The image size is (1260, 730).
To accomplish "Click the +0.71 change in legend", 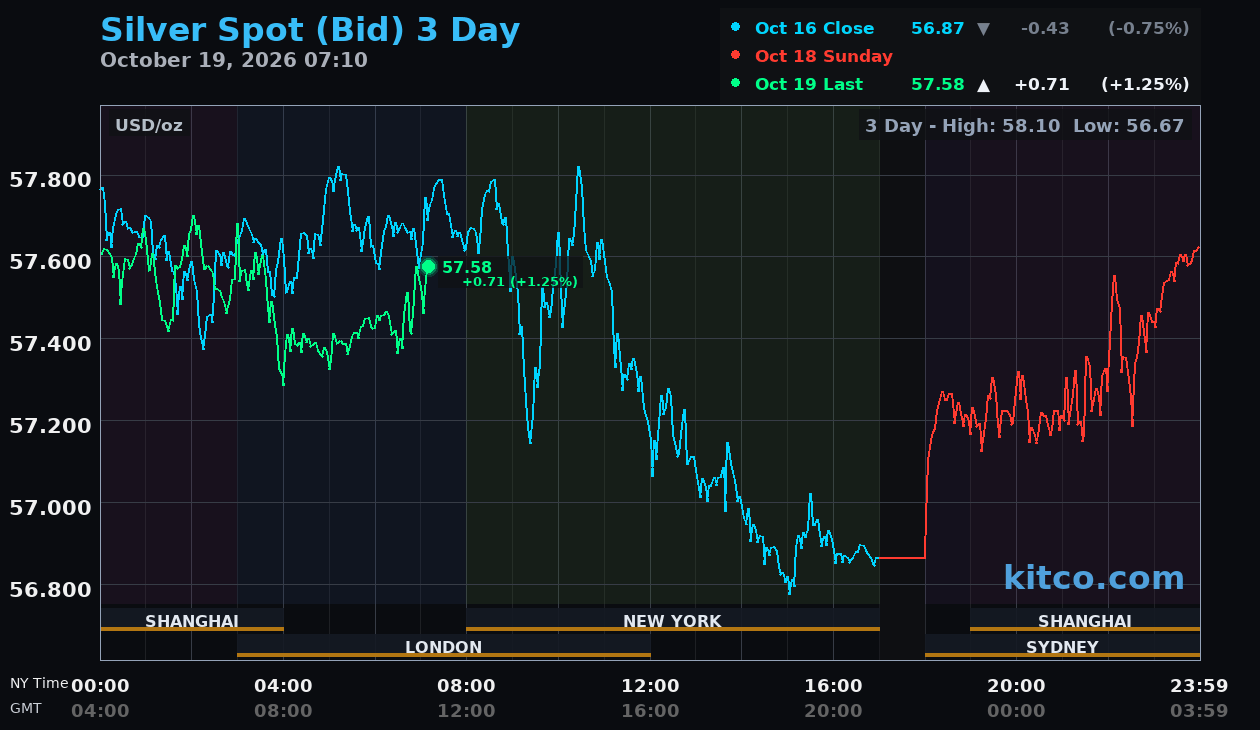I will [1042, 84].
